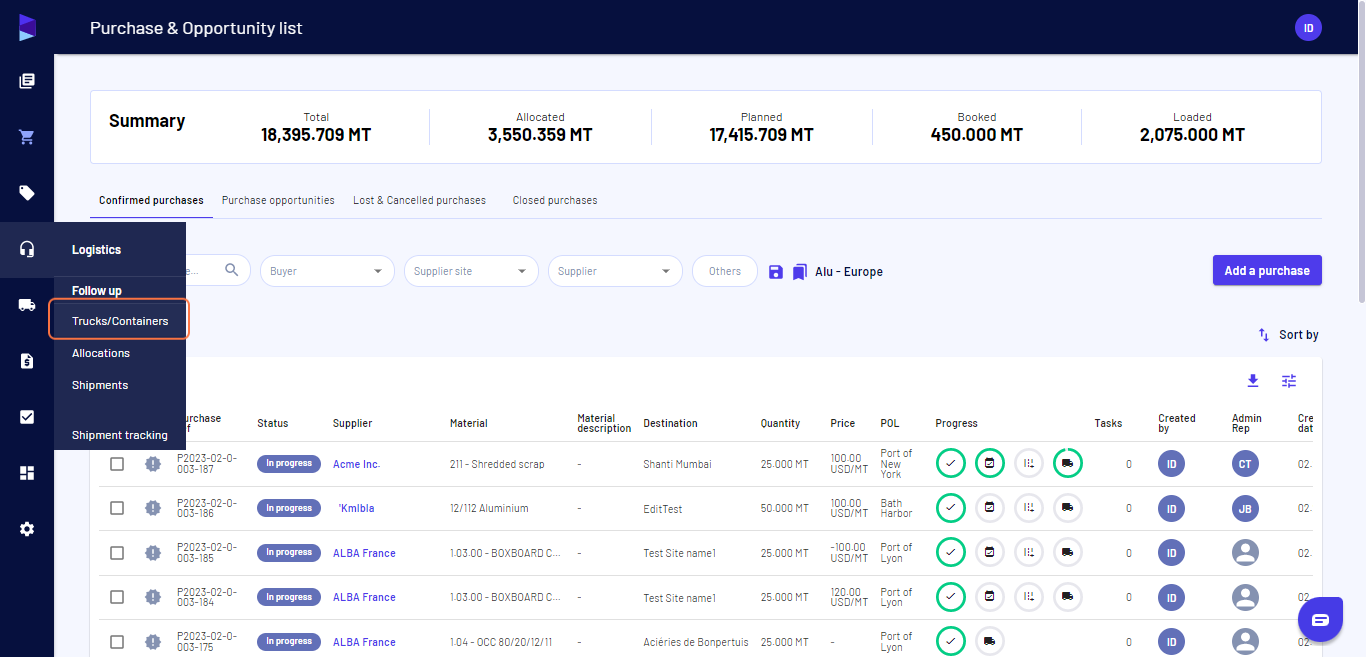1366x657 pixels.
Task: Click the Destination column header
Action: click(x=670, y=423)
